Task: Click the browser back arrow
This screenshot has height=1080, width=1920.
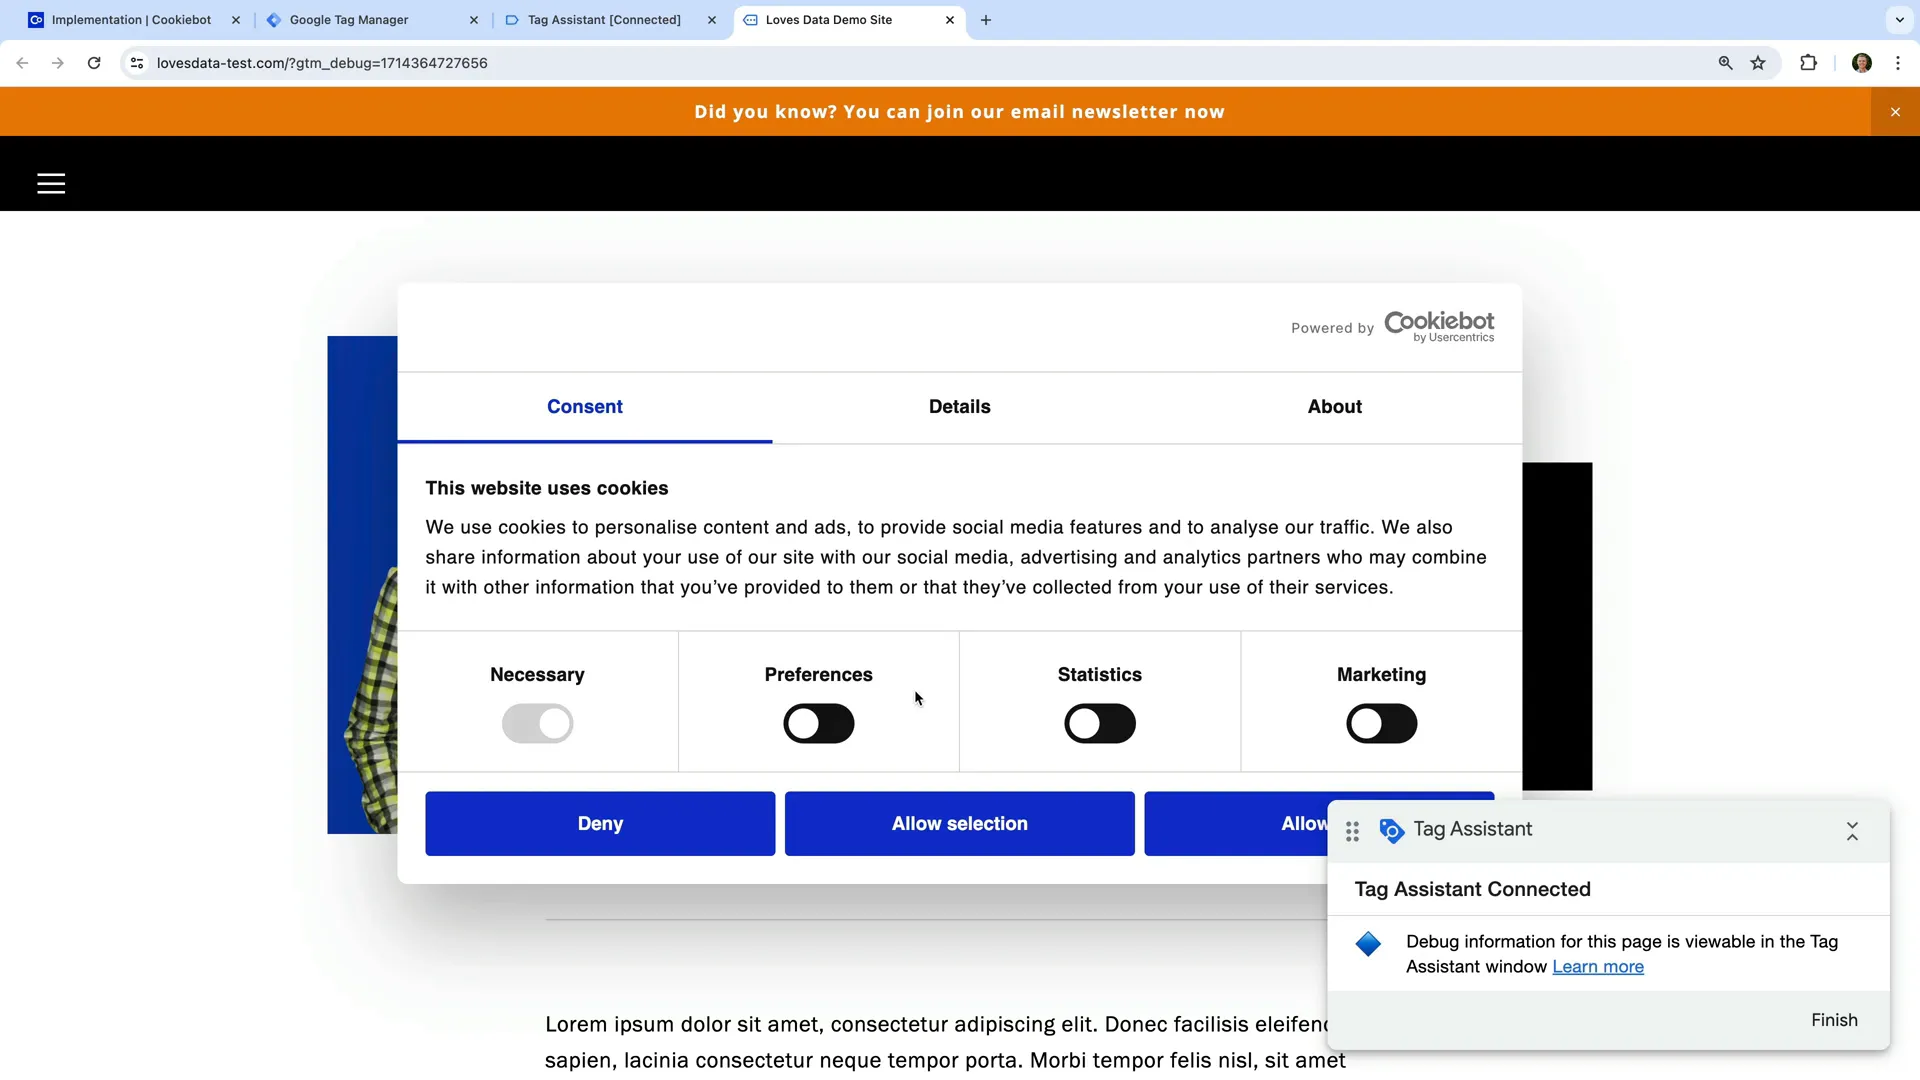Action: [x=22, y=62]
